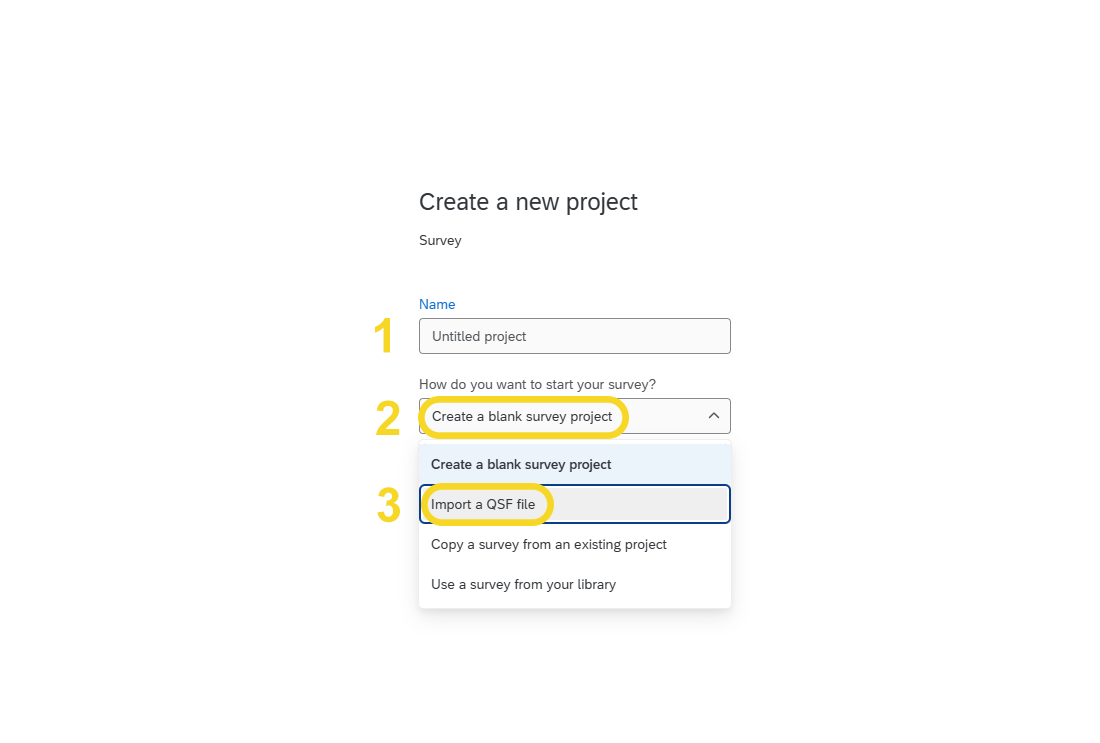Pick 'Copy a survey from an existing project'
The height and width of the screenshot is (743, 1100).
click(x=549, y=544)
